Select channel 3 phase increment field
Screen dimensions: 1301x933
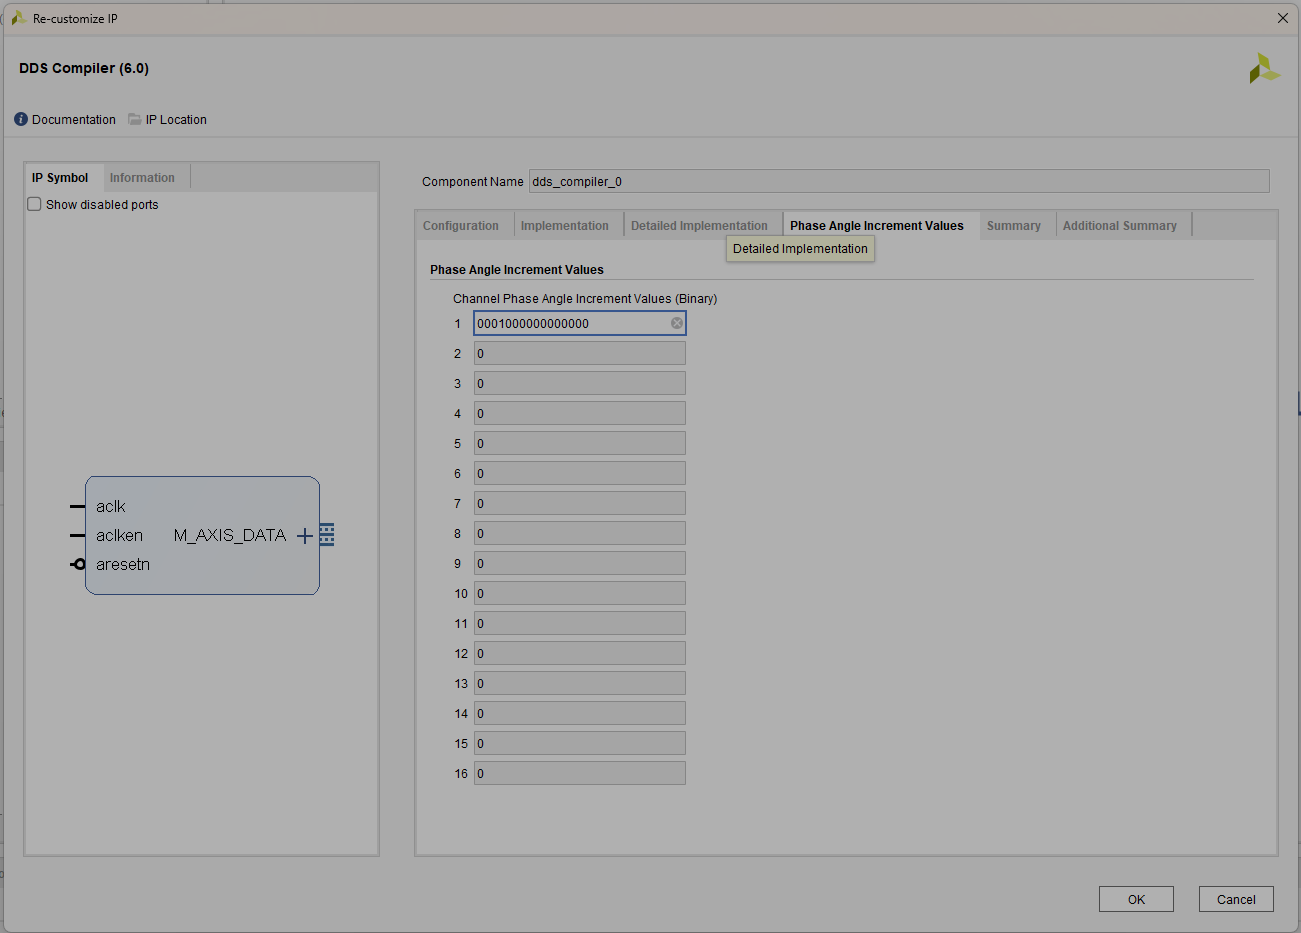(580, 383)
